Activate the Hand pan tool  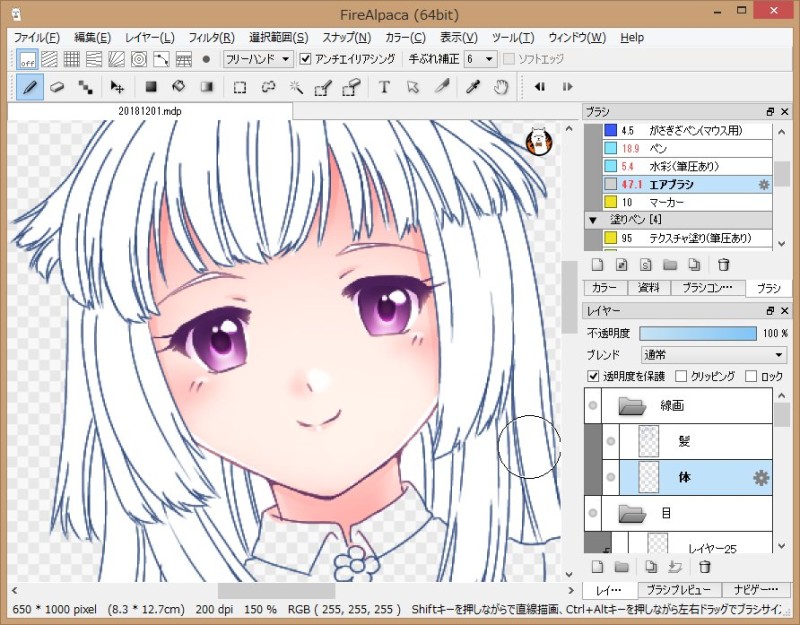point(501,87)
